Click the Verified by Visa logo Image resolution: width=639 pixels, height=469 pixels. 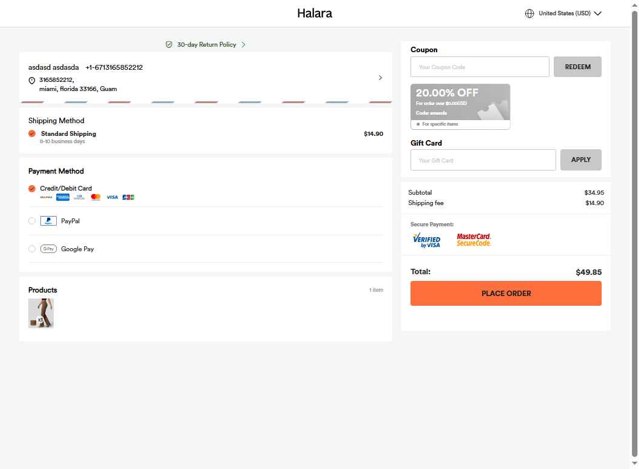click(426, 240)
